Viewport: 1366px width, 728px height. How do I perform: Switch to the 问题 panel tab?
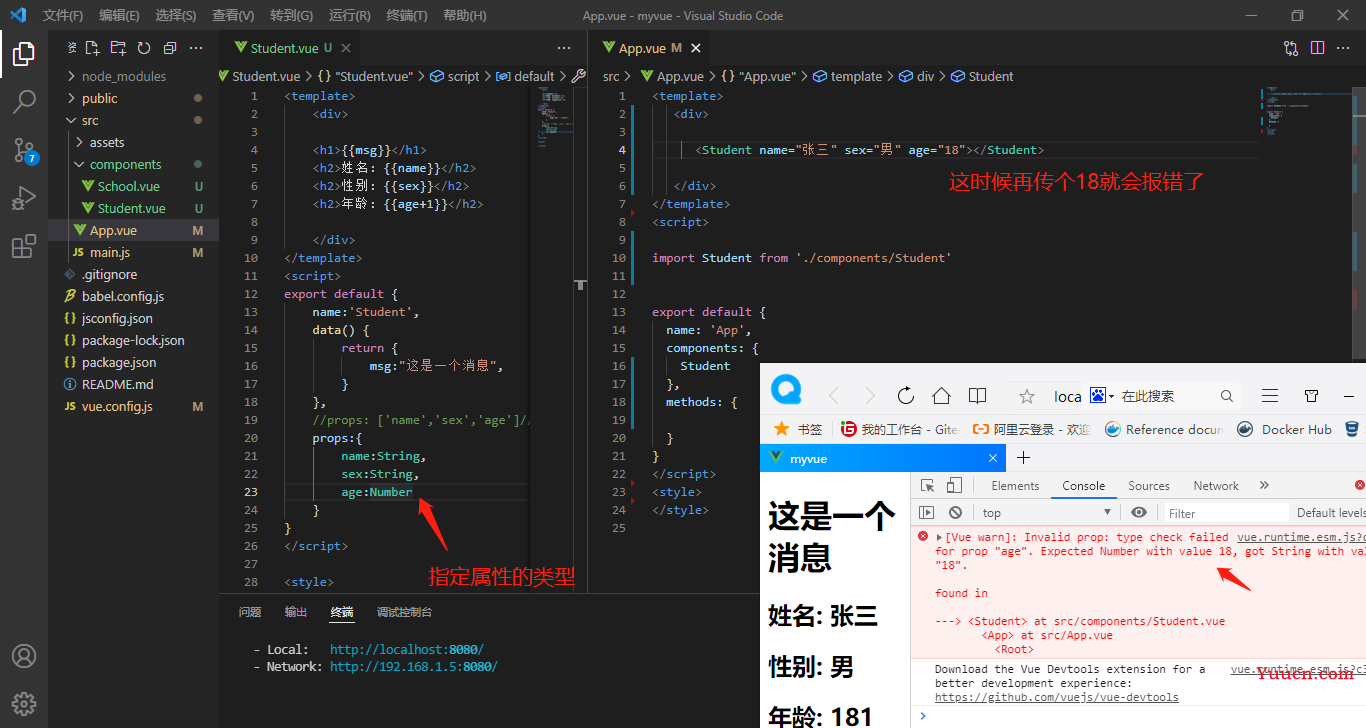(x=250, y=612)
